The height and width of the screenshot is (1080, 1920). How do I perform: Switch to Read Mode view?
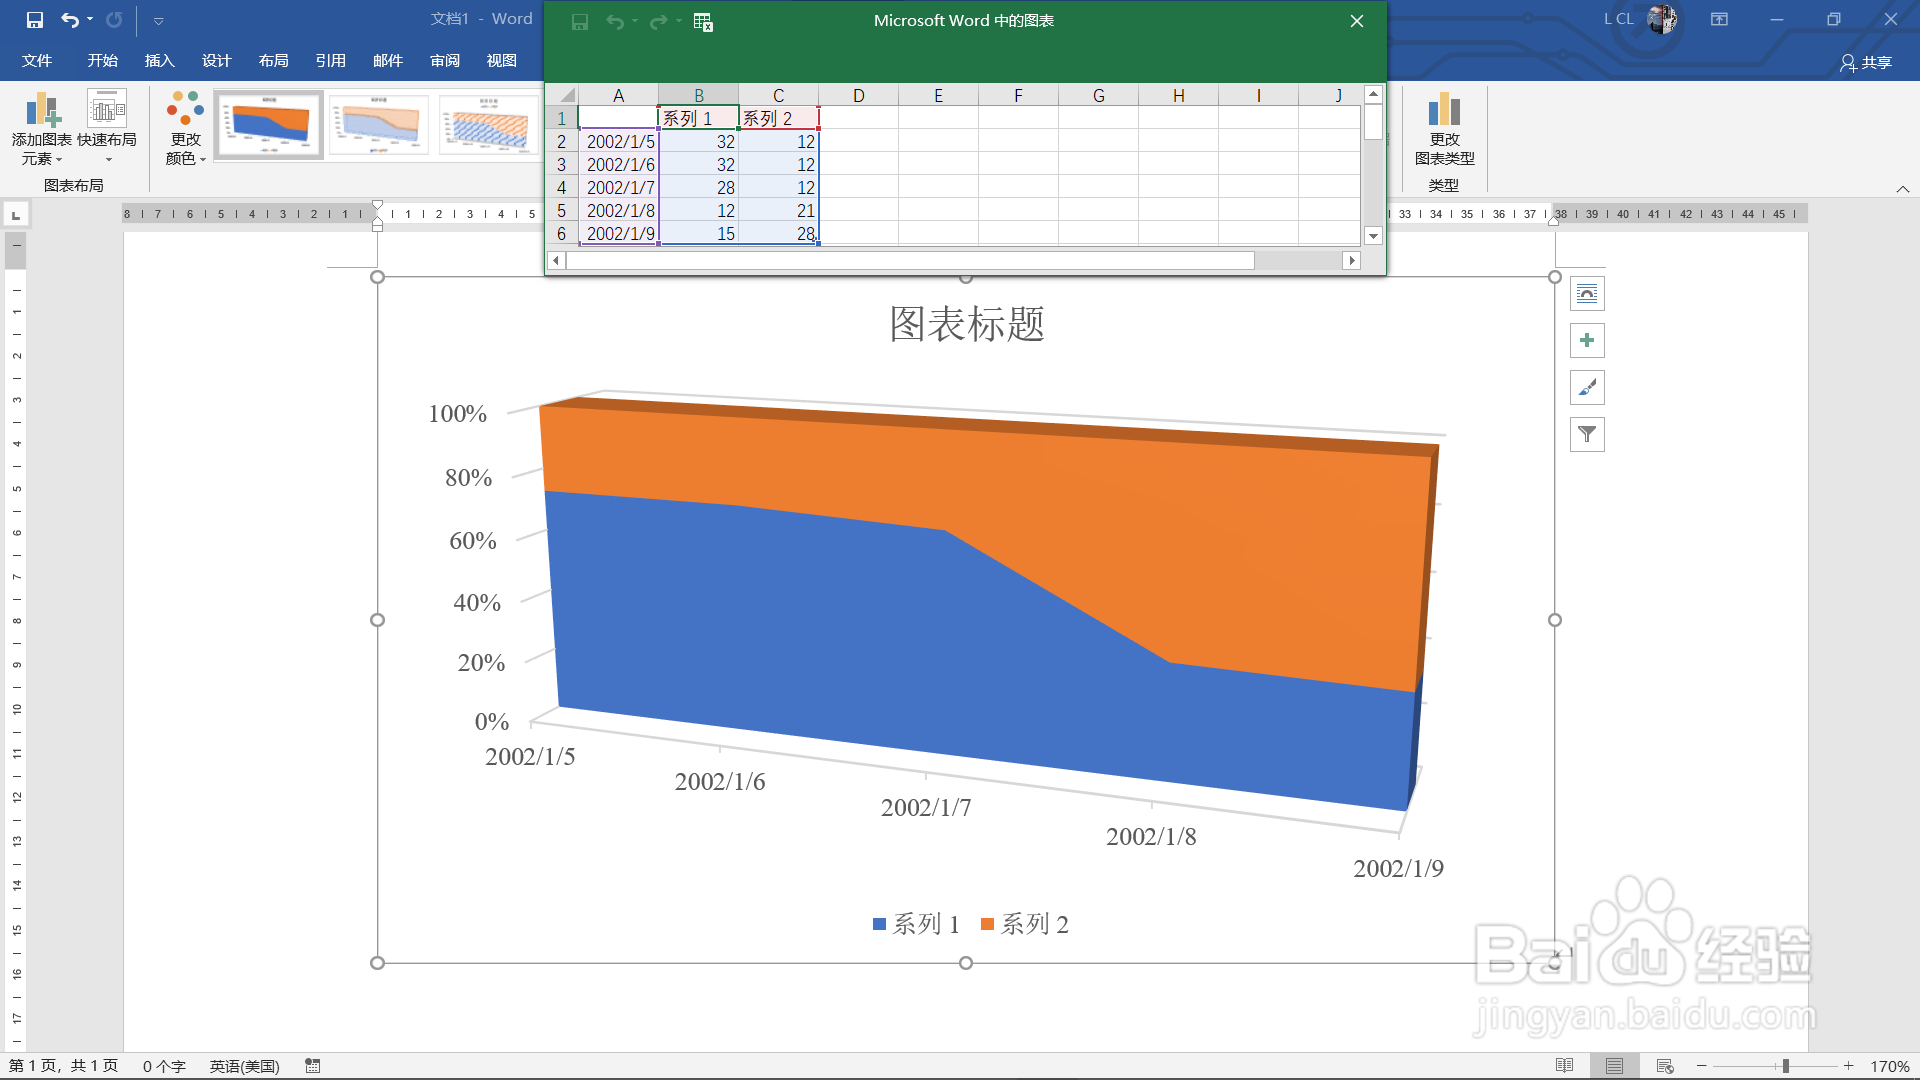1565,1066
